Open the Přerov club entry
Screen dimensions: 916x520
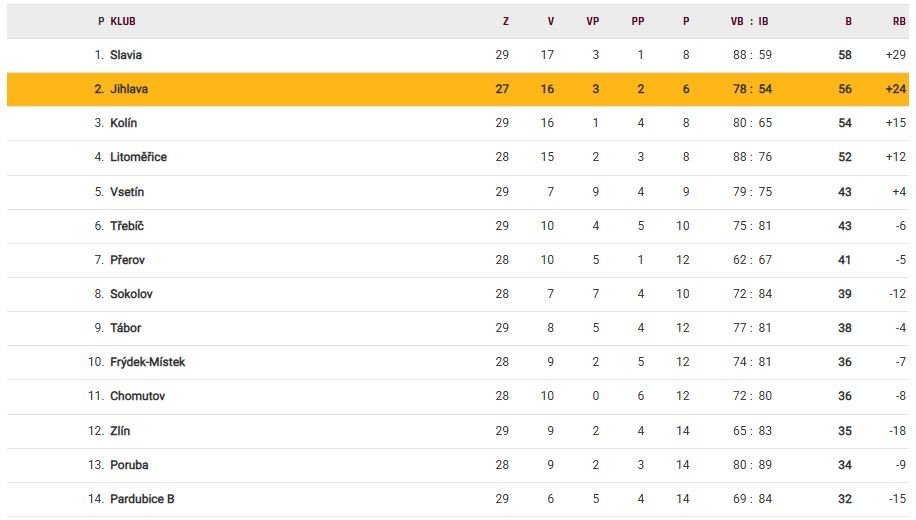129,260
